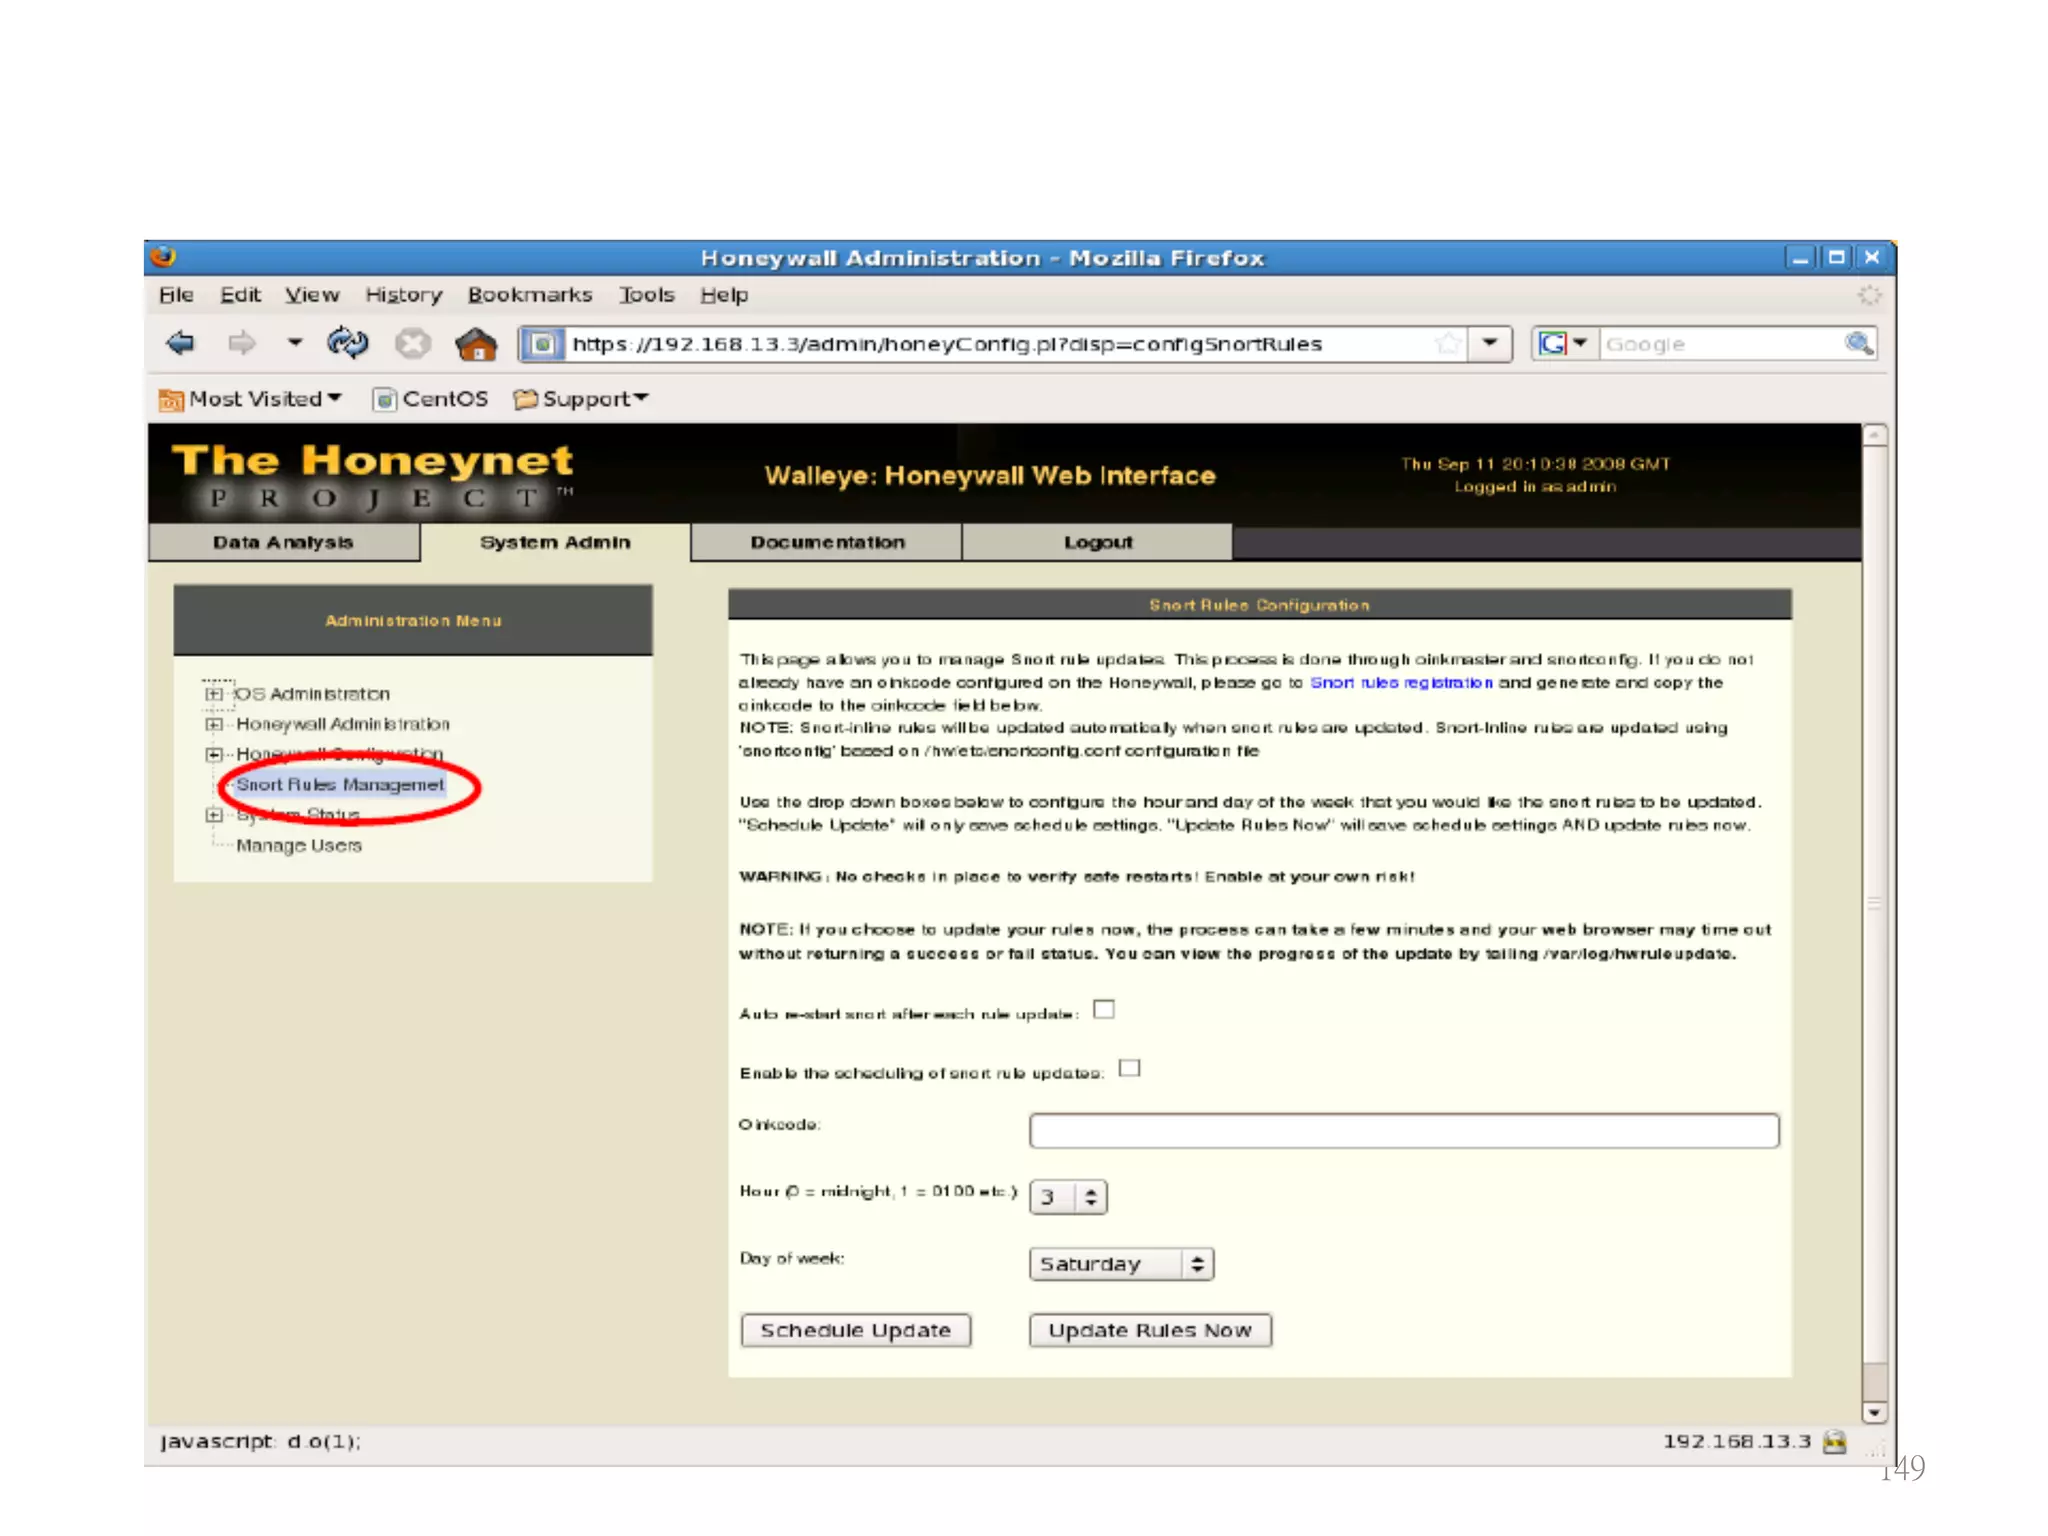Click the Oinkcode input field
2048x1536 pixels.
[x=1403, y=1131]
